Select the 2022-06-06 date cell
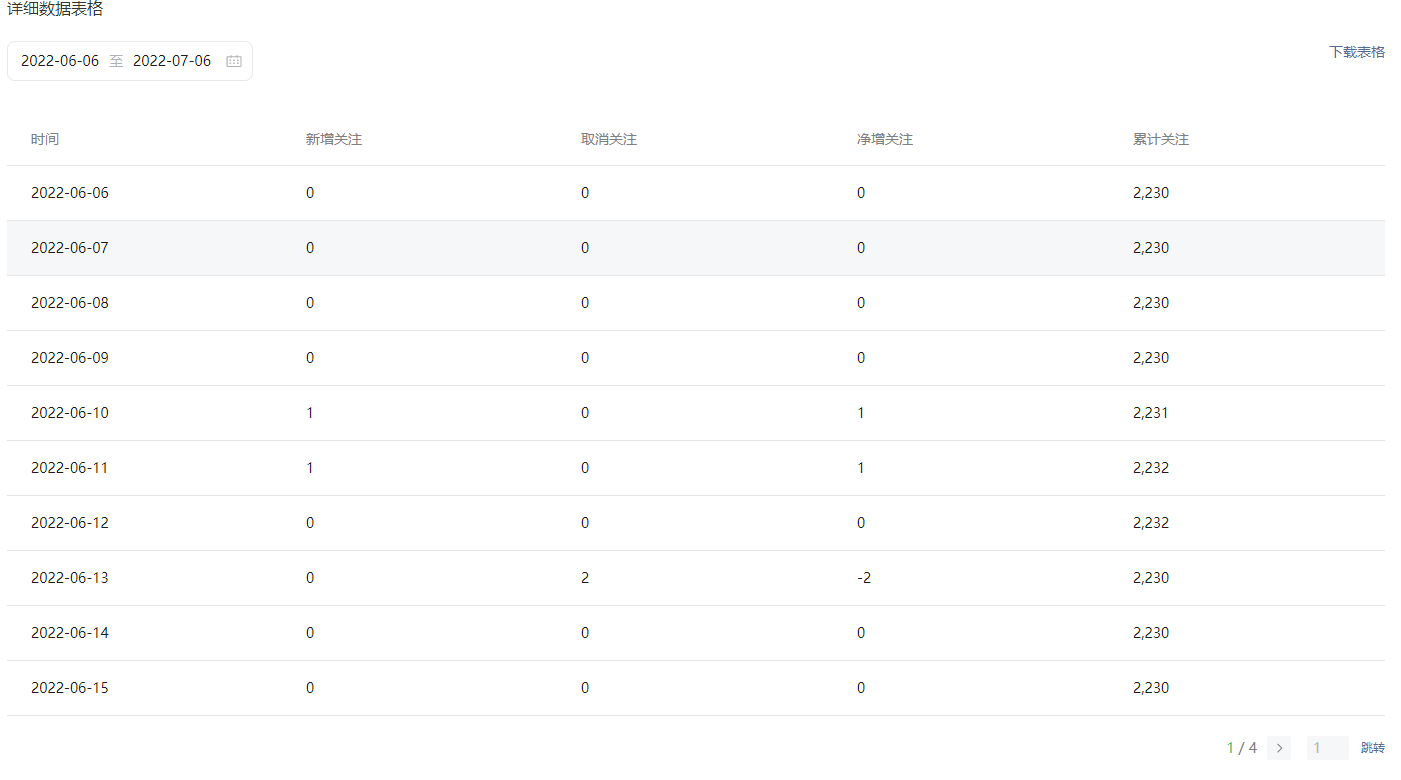This screenshot has height=780, width=1401. [70, 193]
